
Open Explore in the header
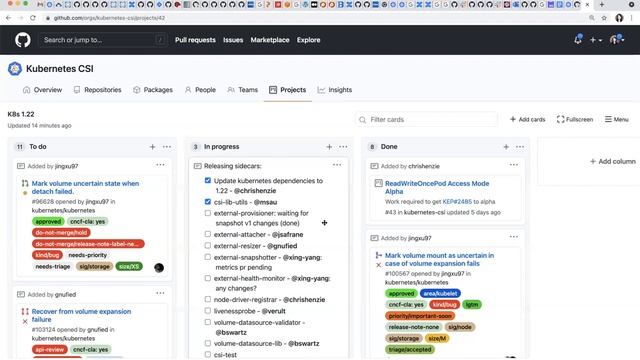click(309, 40)
